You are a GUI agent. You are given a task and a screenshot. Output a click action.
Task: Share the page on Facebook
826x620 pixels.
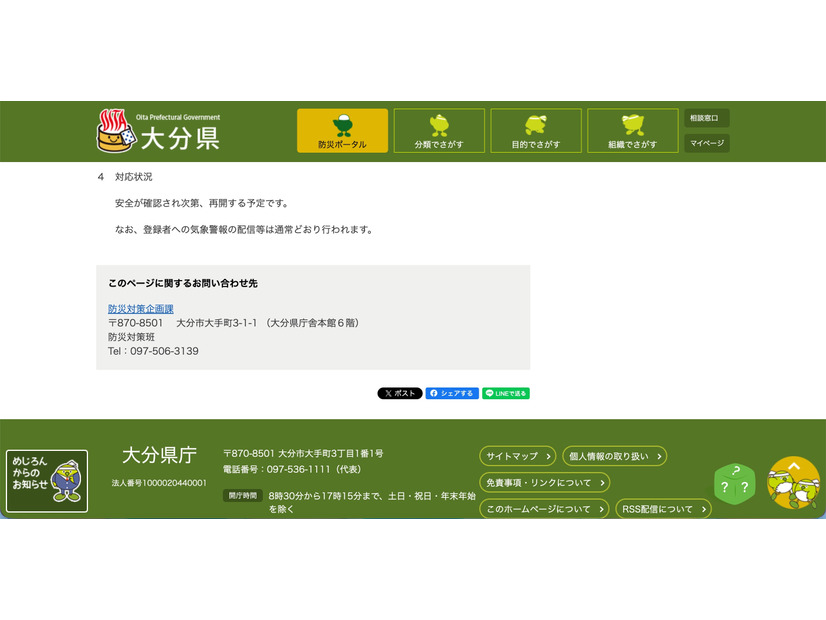click(452, 393)
